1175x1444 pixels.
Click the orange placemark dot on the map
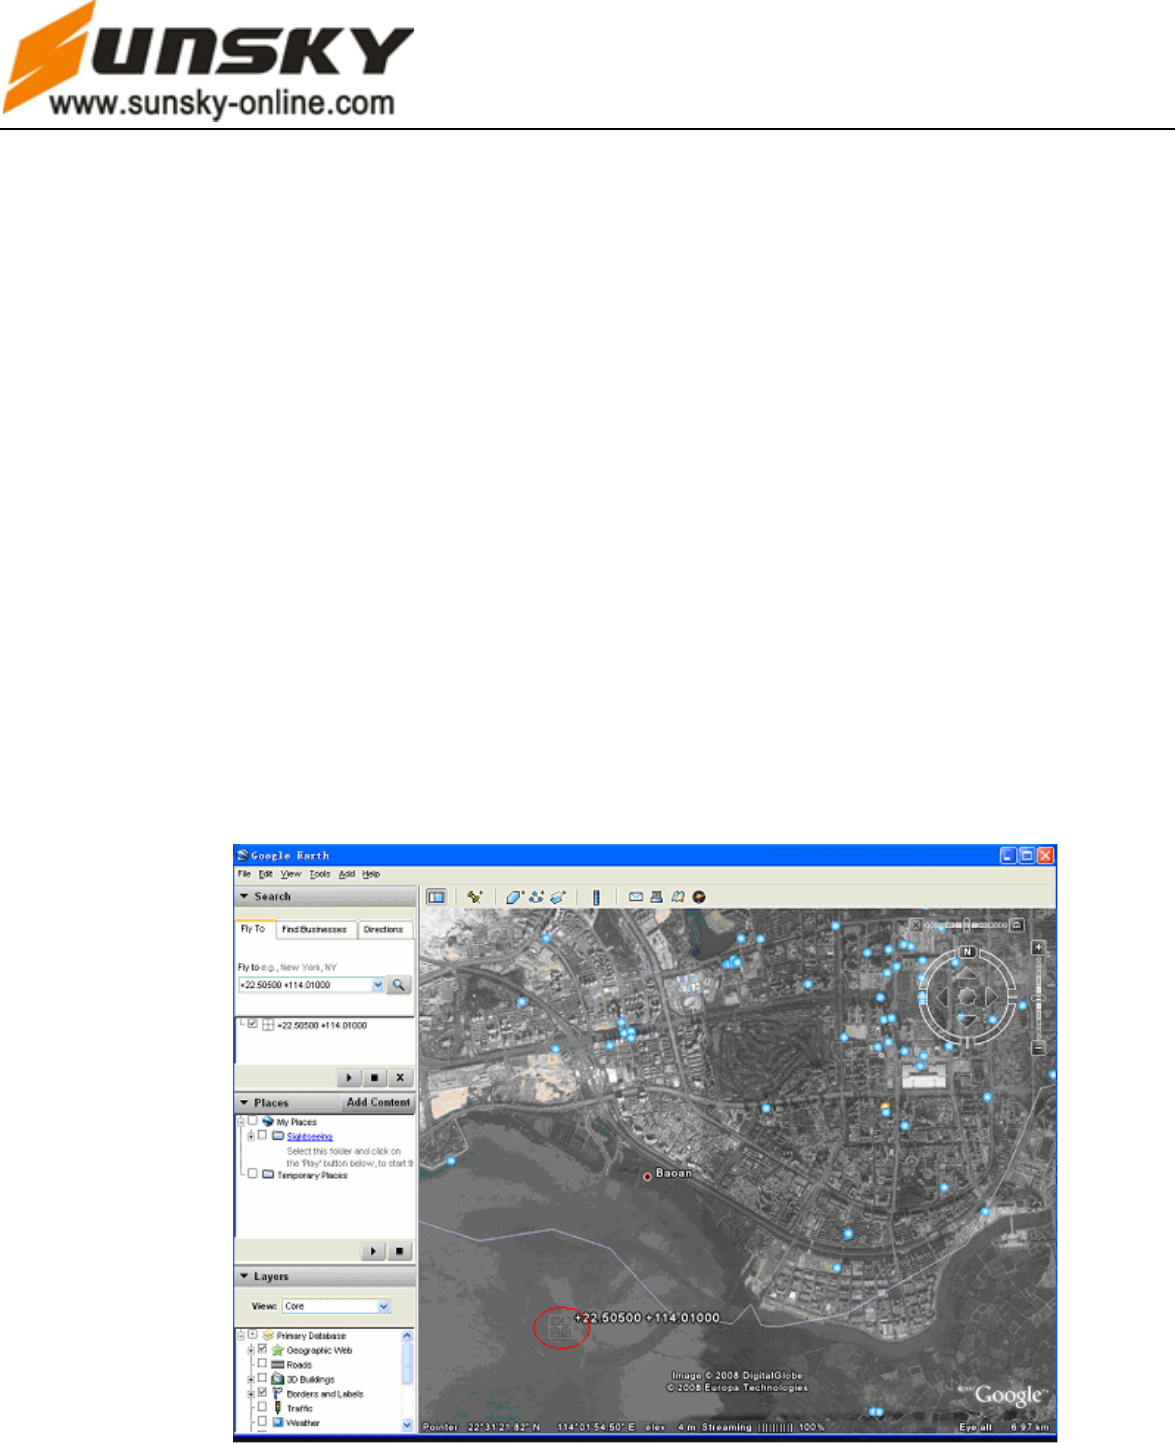pos(884,1106)
